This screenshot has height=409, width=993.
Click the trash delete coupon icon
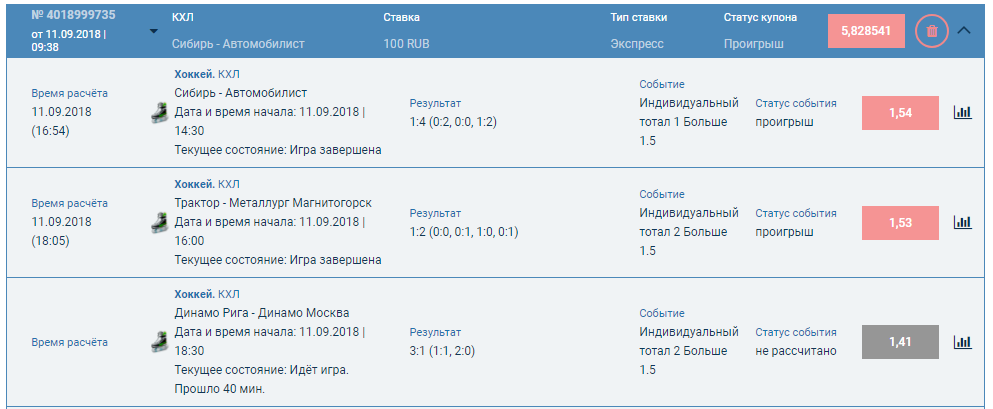tap(932, 31)
